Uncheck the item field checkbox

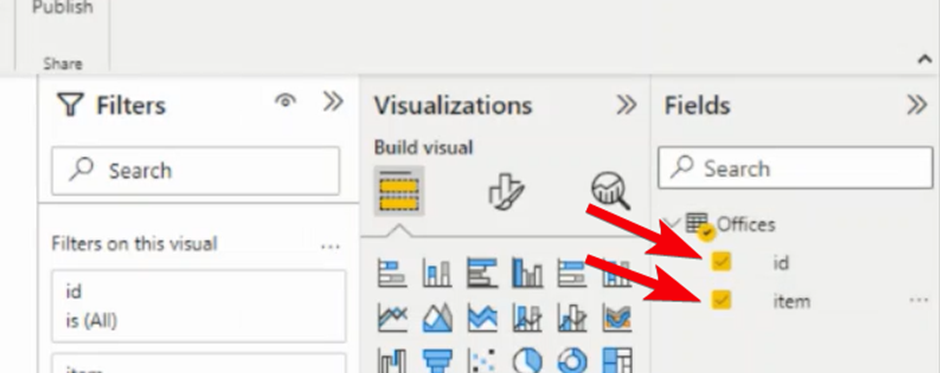721,300
